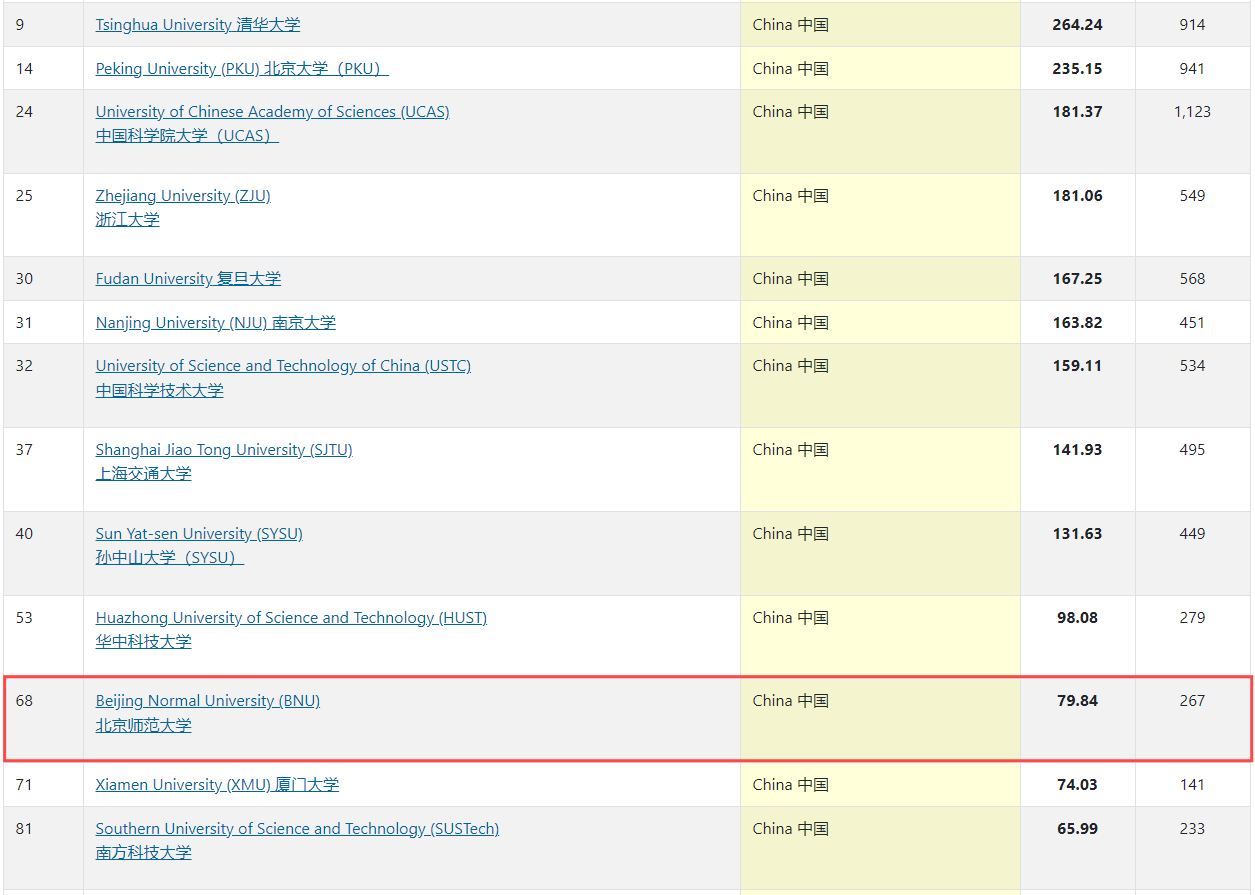Click the count cell 451

pyautogui.click(x=1192, y=323)
